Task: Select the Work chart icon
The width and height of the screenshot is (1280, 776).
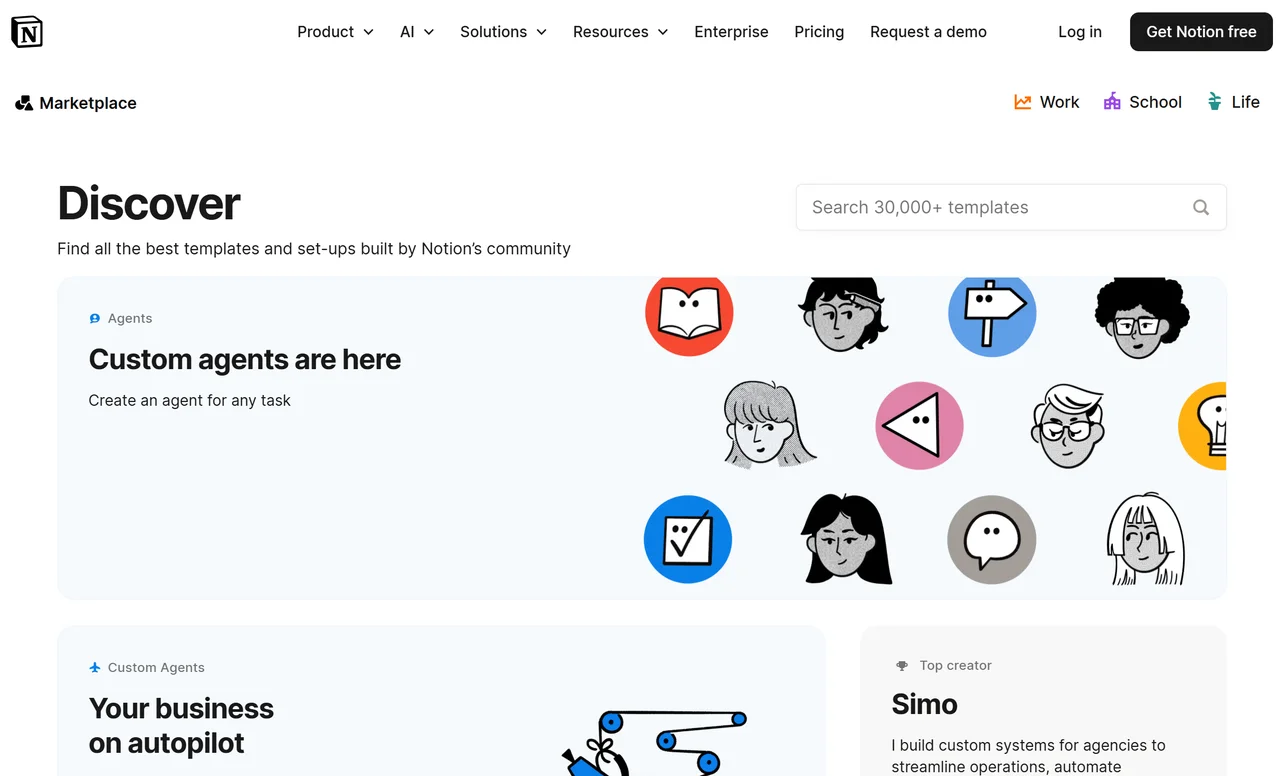Action: pos(1021,101)
